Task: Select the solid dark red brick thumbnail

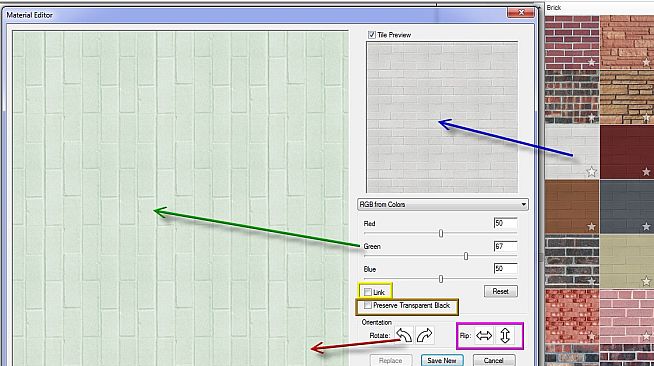Action: (627, 152)
